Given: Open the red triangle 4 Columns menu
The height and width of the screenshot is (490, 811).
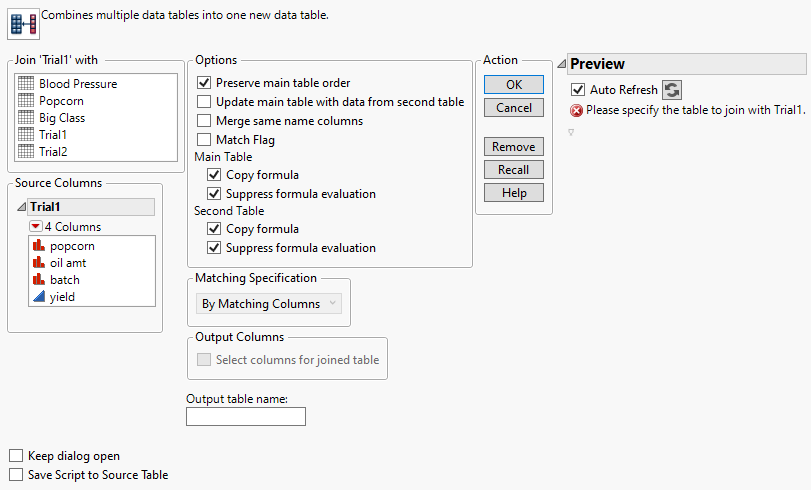Looking at the screenshot, I should tap(36, 227).
